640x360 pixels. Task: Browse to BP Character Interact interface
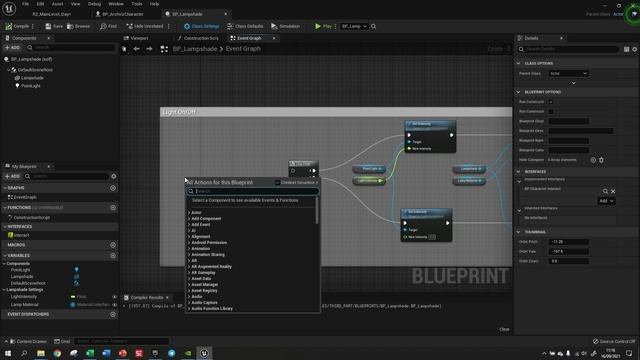click(605, 191)
